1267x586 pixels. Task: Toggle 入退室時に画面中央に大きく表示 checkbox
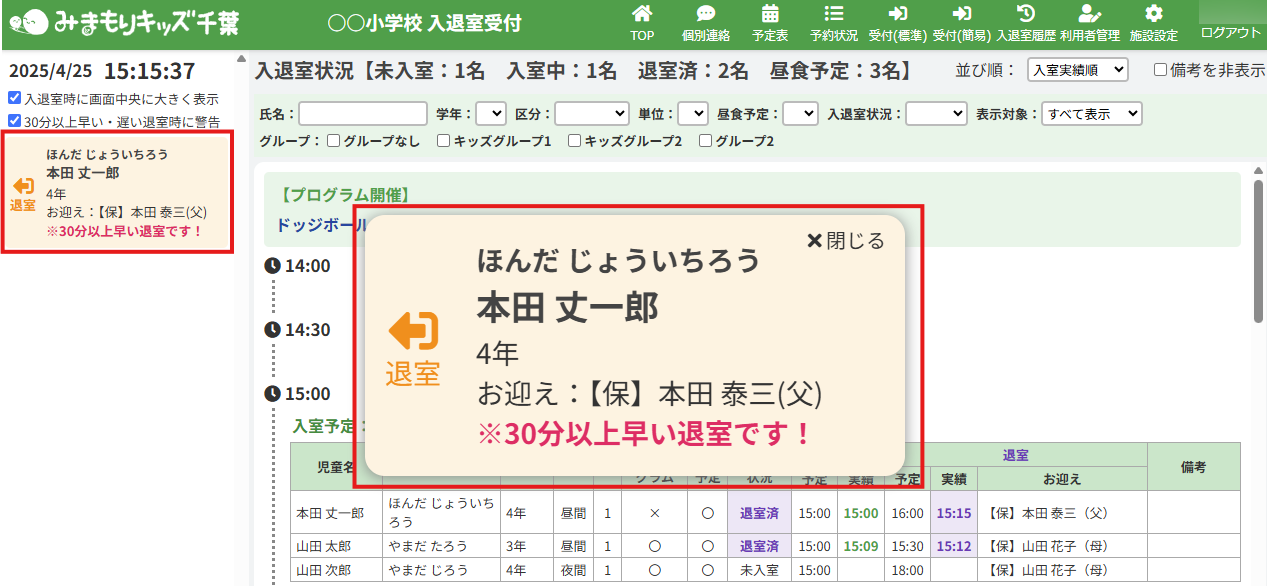14,99
